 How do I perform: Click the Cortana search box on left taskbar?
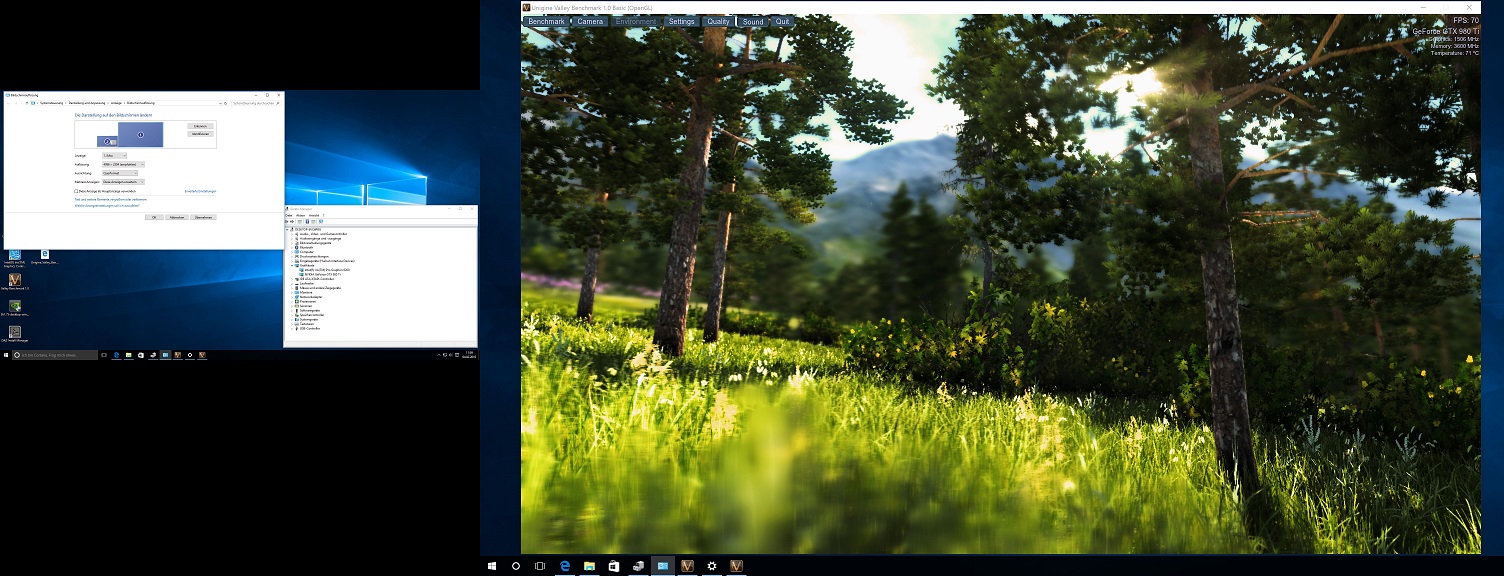tap(55, 355)
